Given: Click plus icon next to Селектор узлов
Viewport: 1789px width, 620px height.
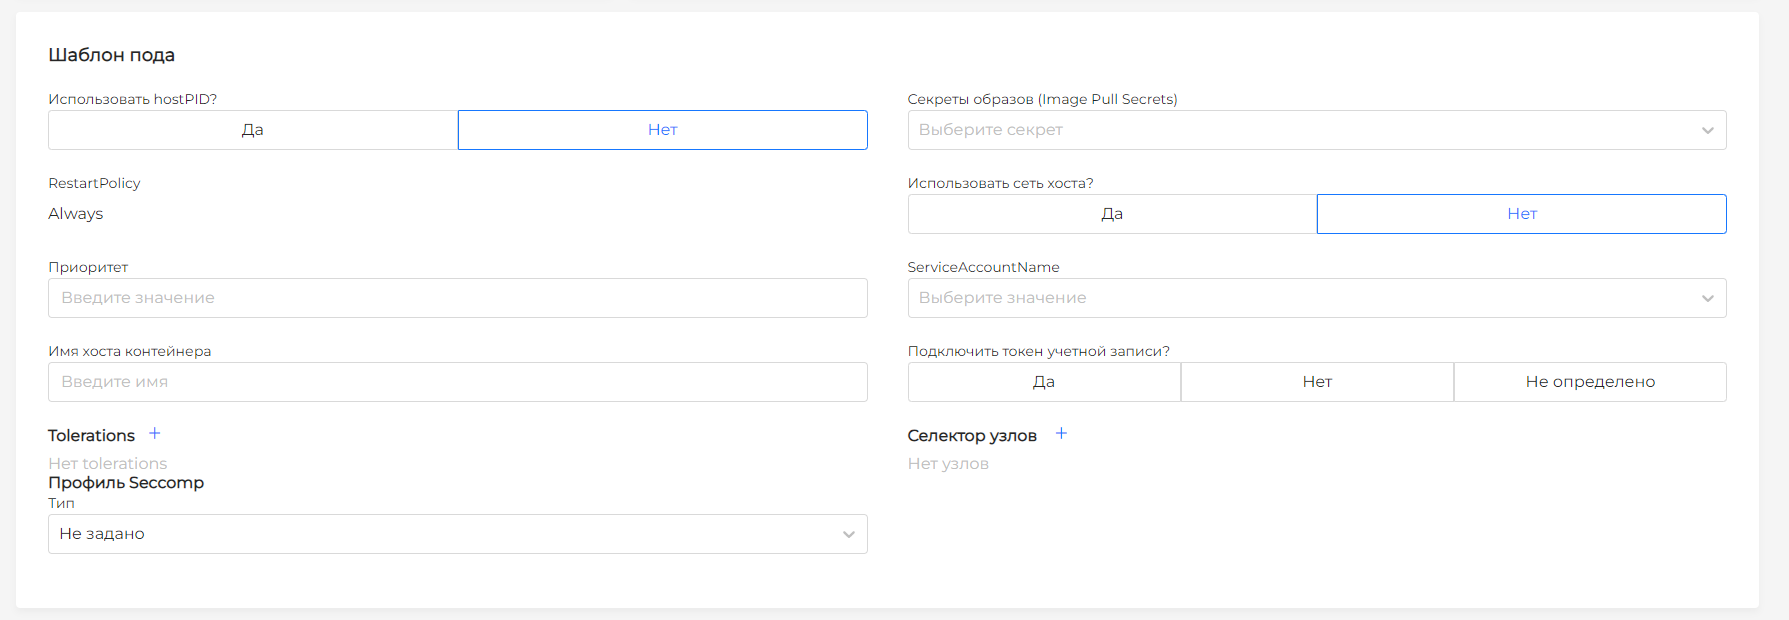Looking at the screenshot, I should click(x=1061, y=434).
